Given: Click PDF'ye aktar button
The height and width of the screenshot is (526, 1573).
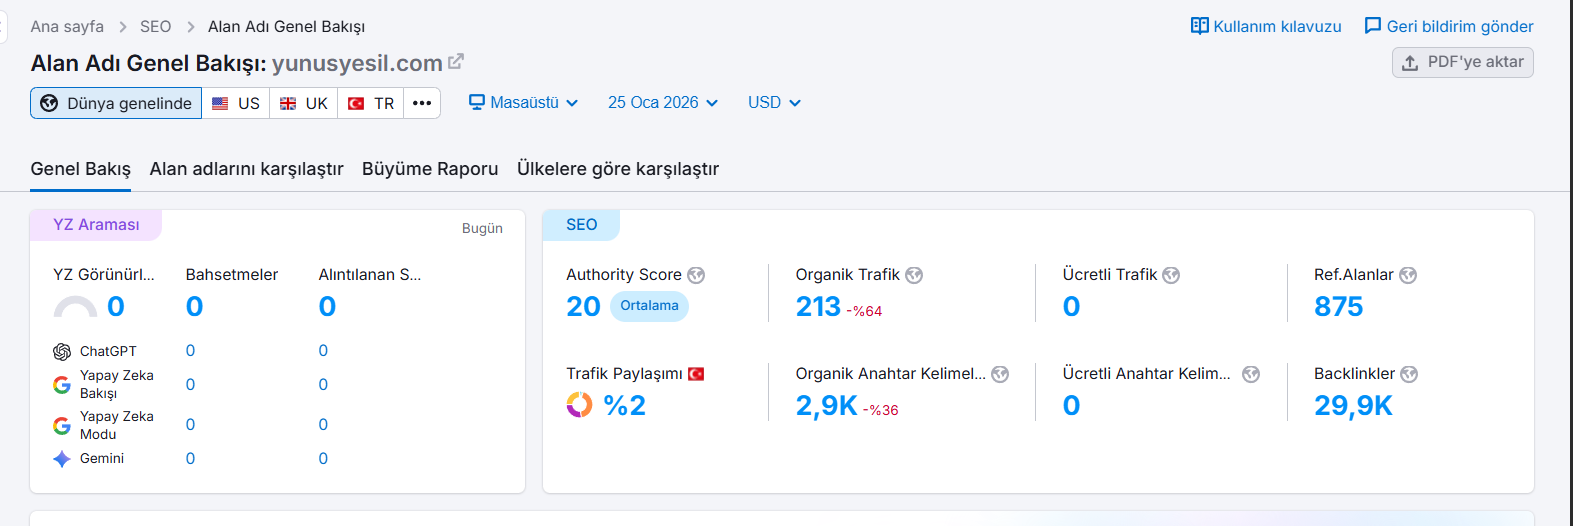Looking at the screenshot, I should pos(1462,62).
